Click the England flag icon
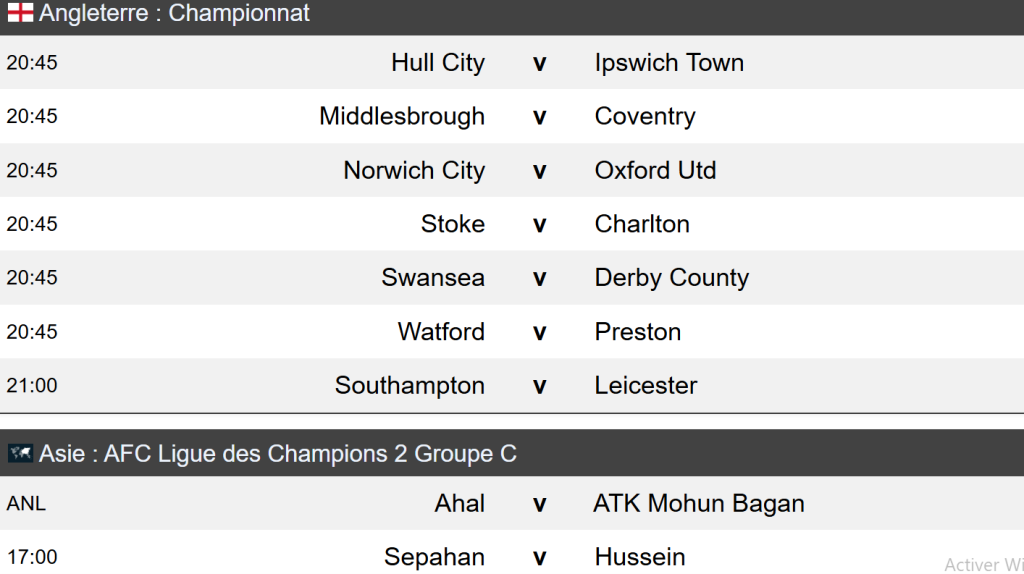The width and height of the screenshot is (1024, 574). tap(20, 14)
